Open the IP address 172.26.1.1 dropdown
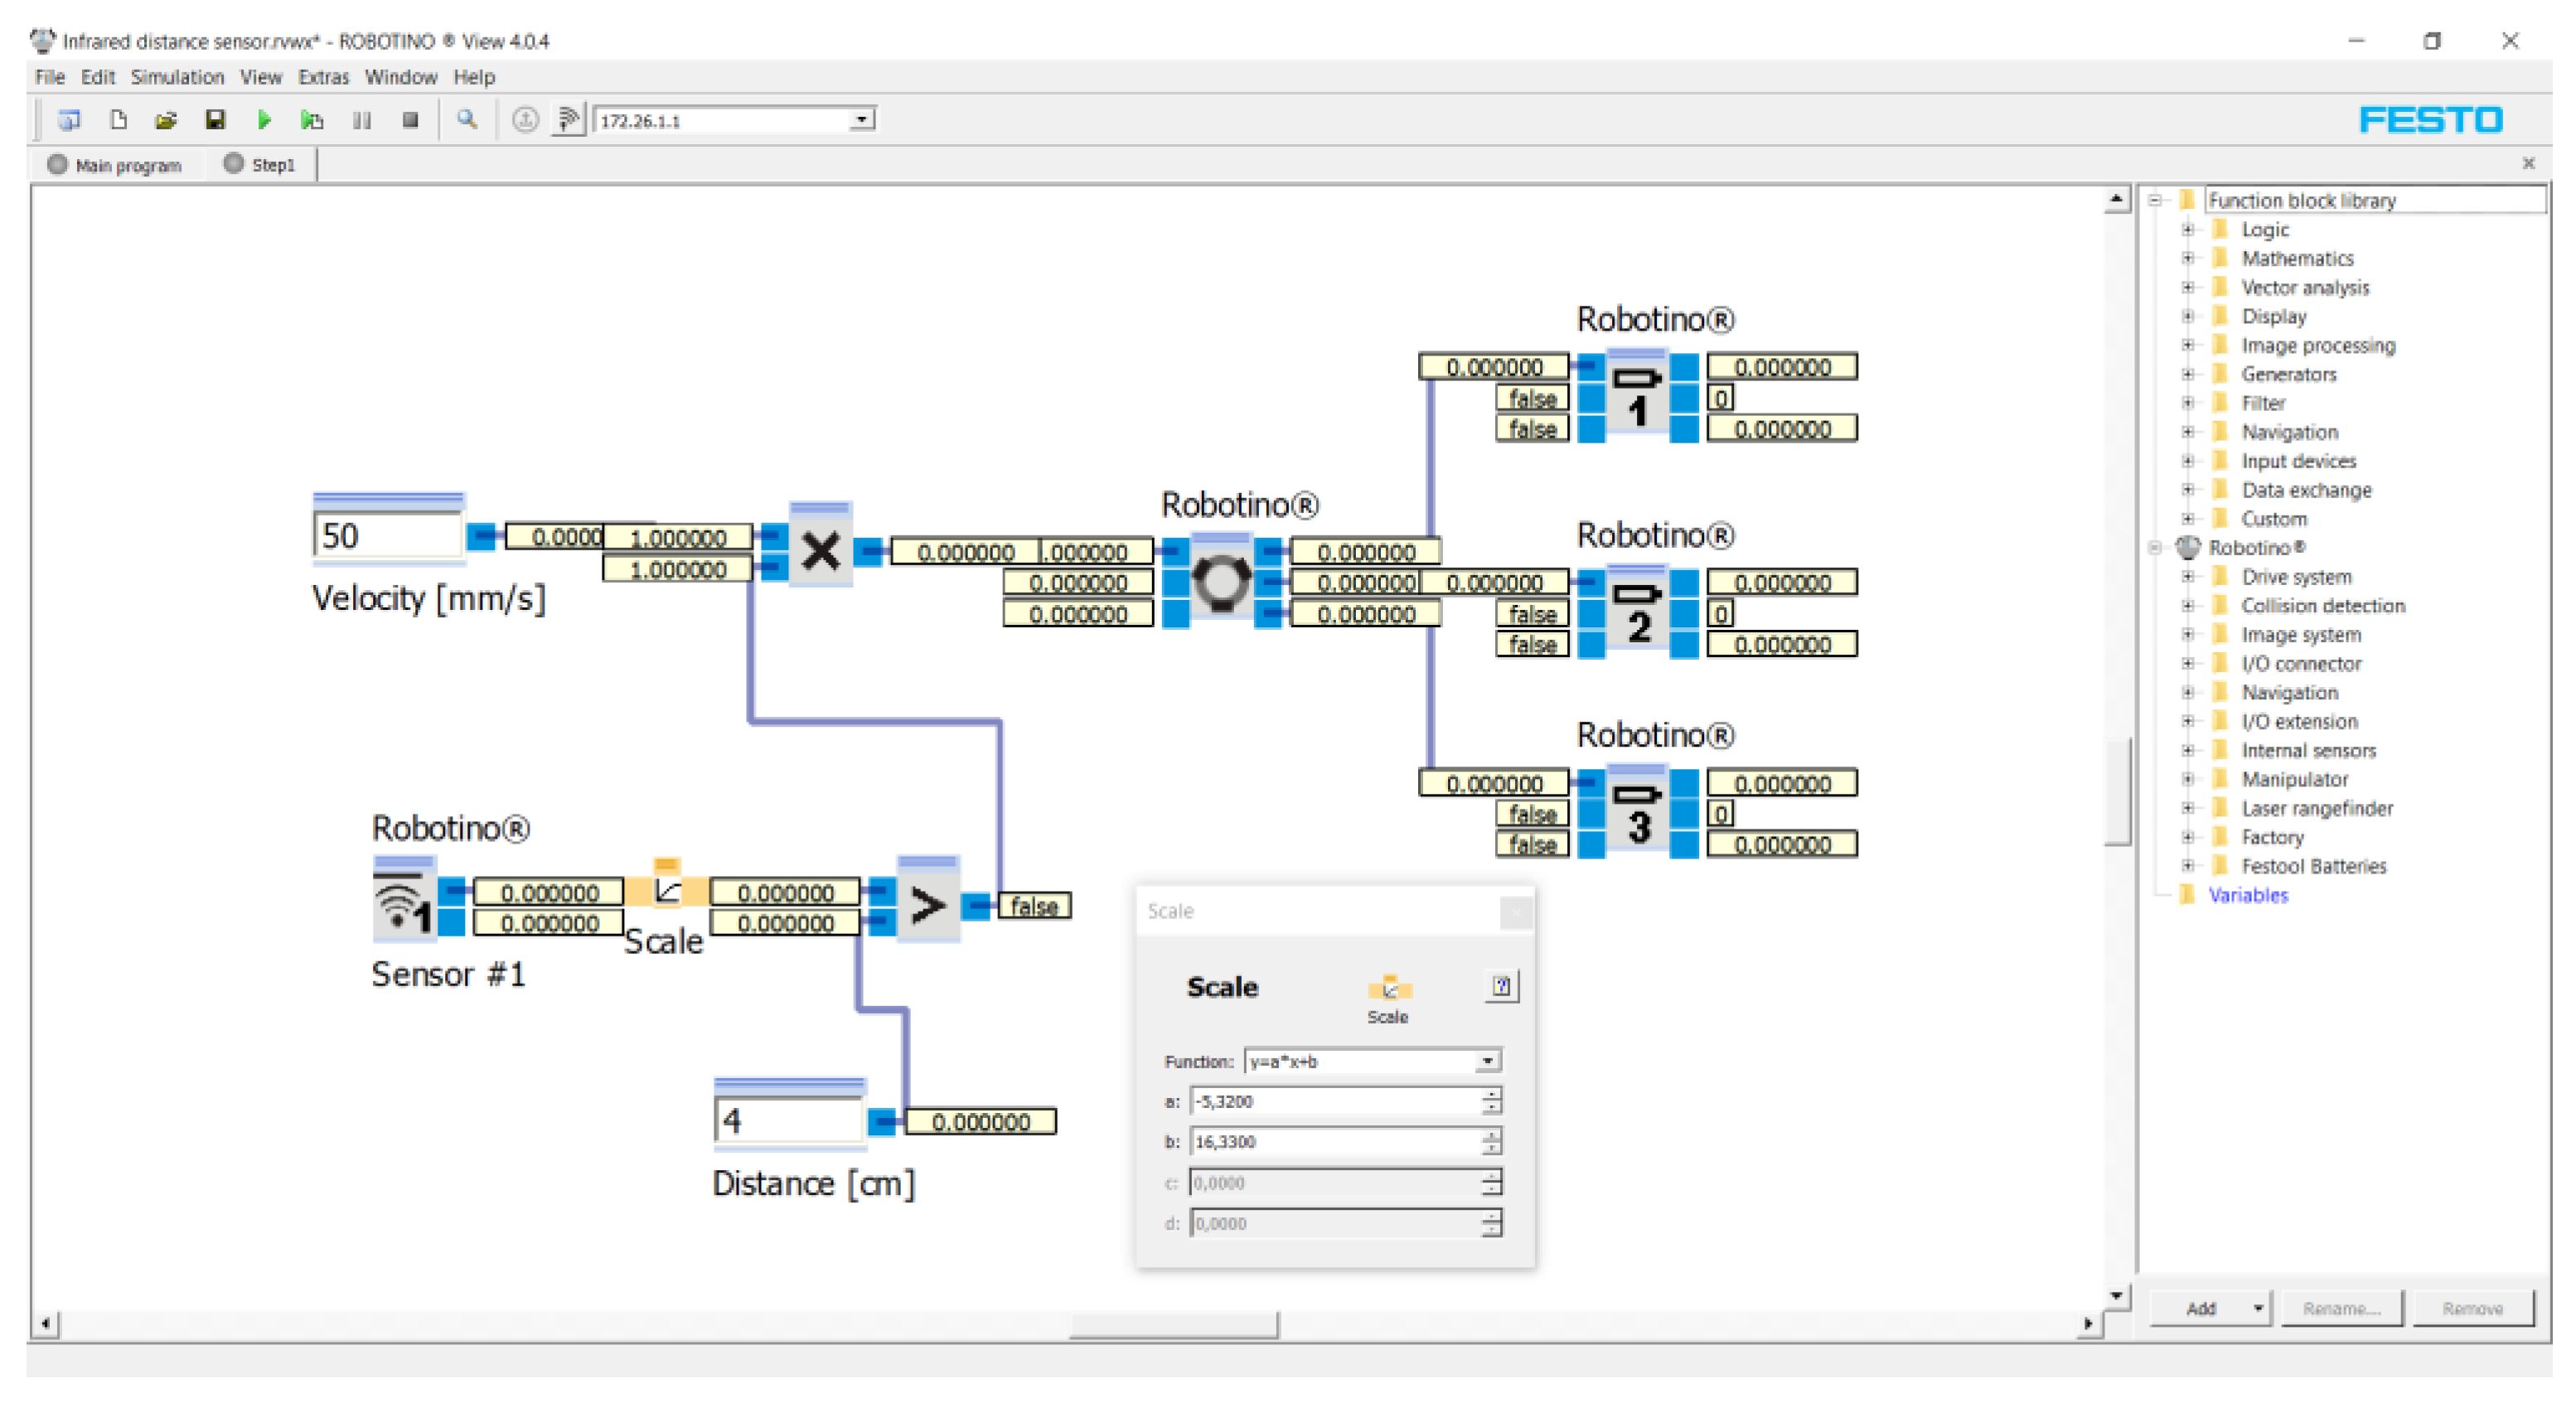The width and height of the screenshot is (2576, 1403). pos(861,120)
